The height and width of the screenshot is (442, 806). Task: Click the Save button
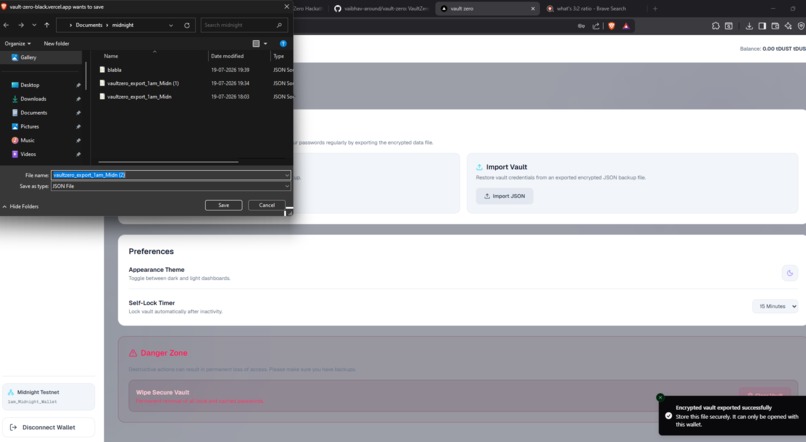(x=224, y=205)
